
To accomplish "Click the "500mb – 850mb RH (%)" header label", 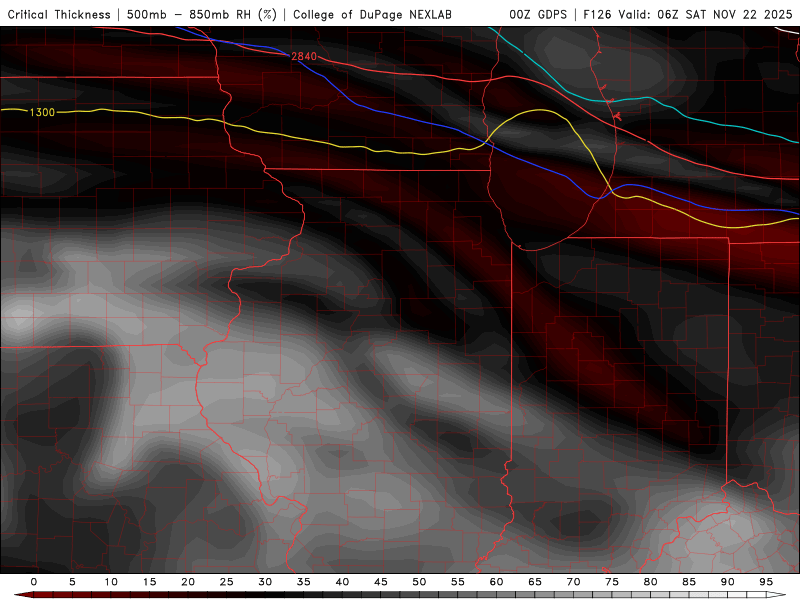I will click(x=202, y=15).
